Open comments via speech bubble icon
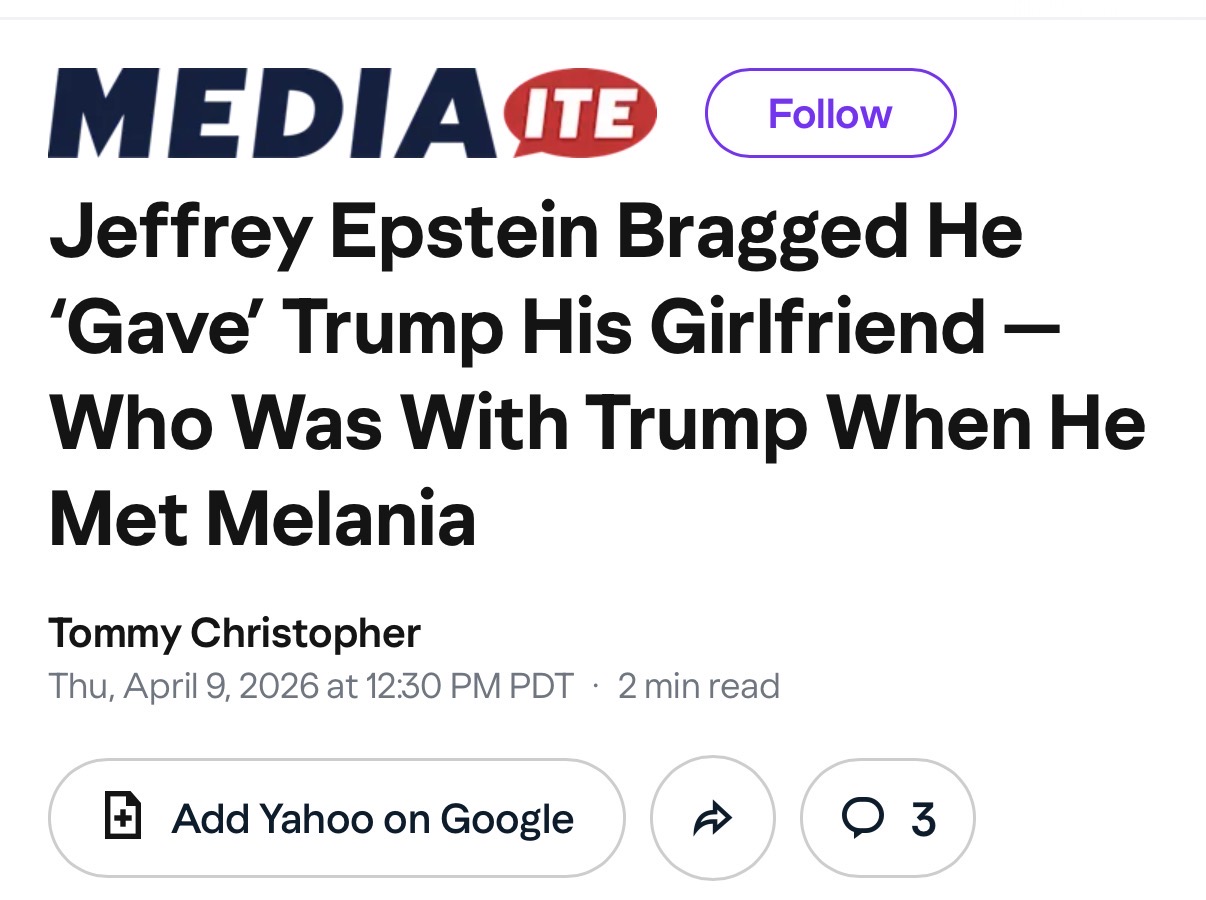Image resolution: width=1206 pixels, height=900 pixels. (861, 819)
